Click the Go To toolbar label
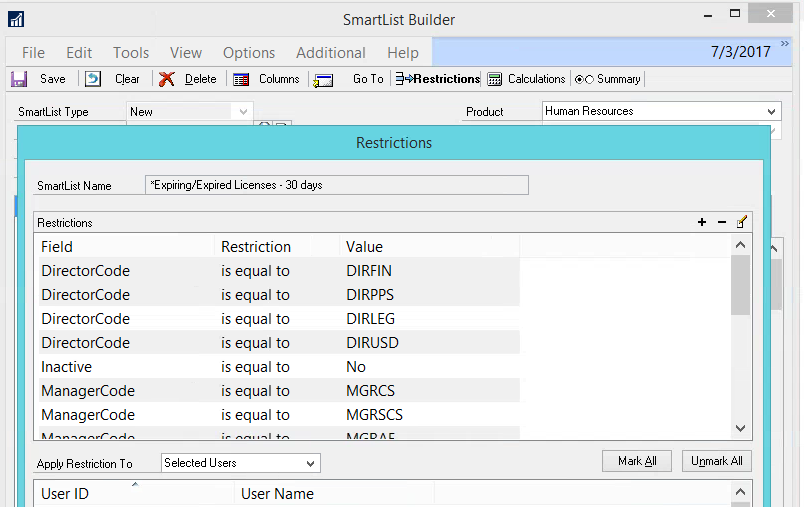 tap(368, 79)
